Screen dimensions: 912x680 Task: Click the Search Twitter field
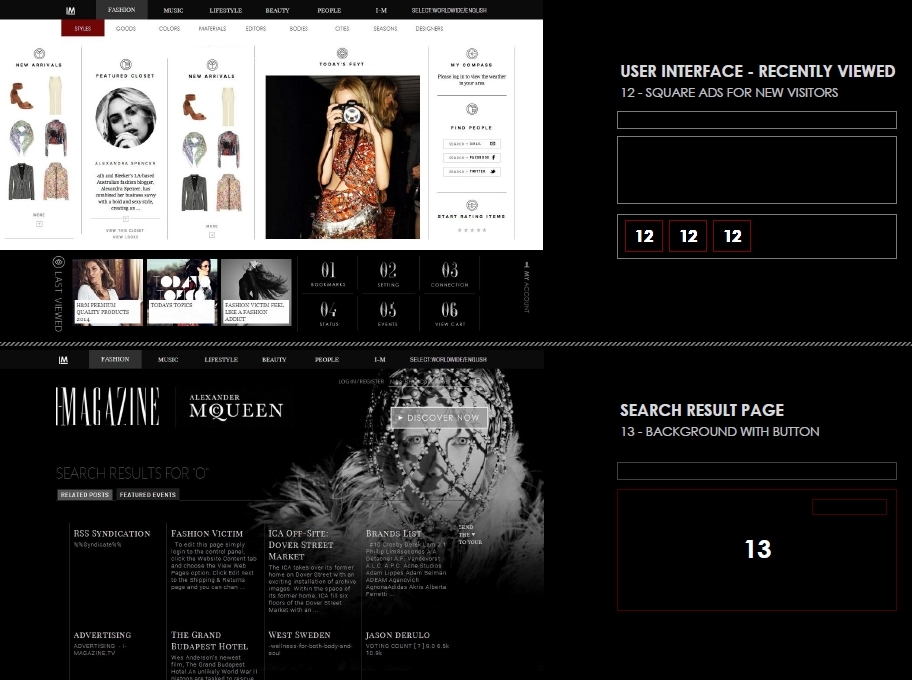472,172
